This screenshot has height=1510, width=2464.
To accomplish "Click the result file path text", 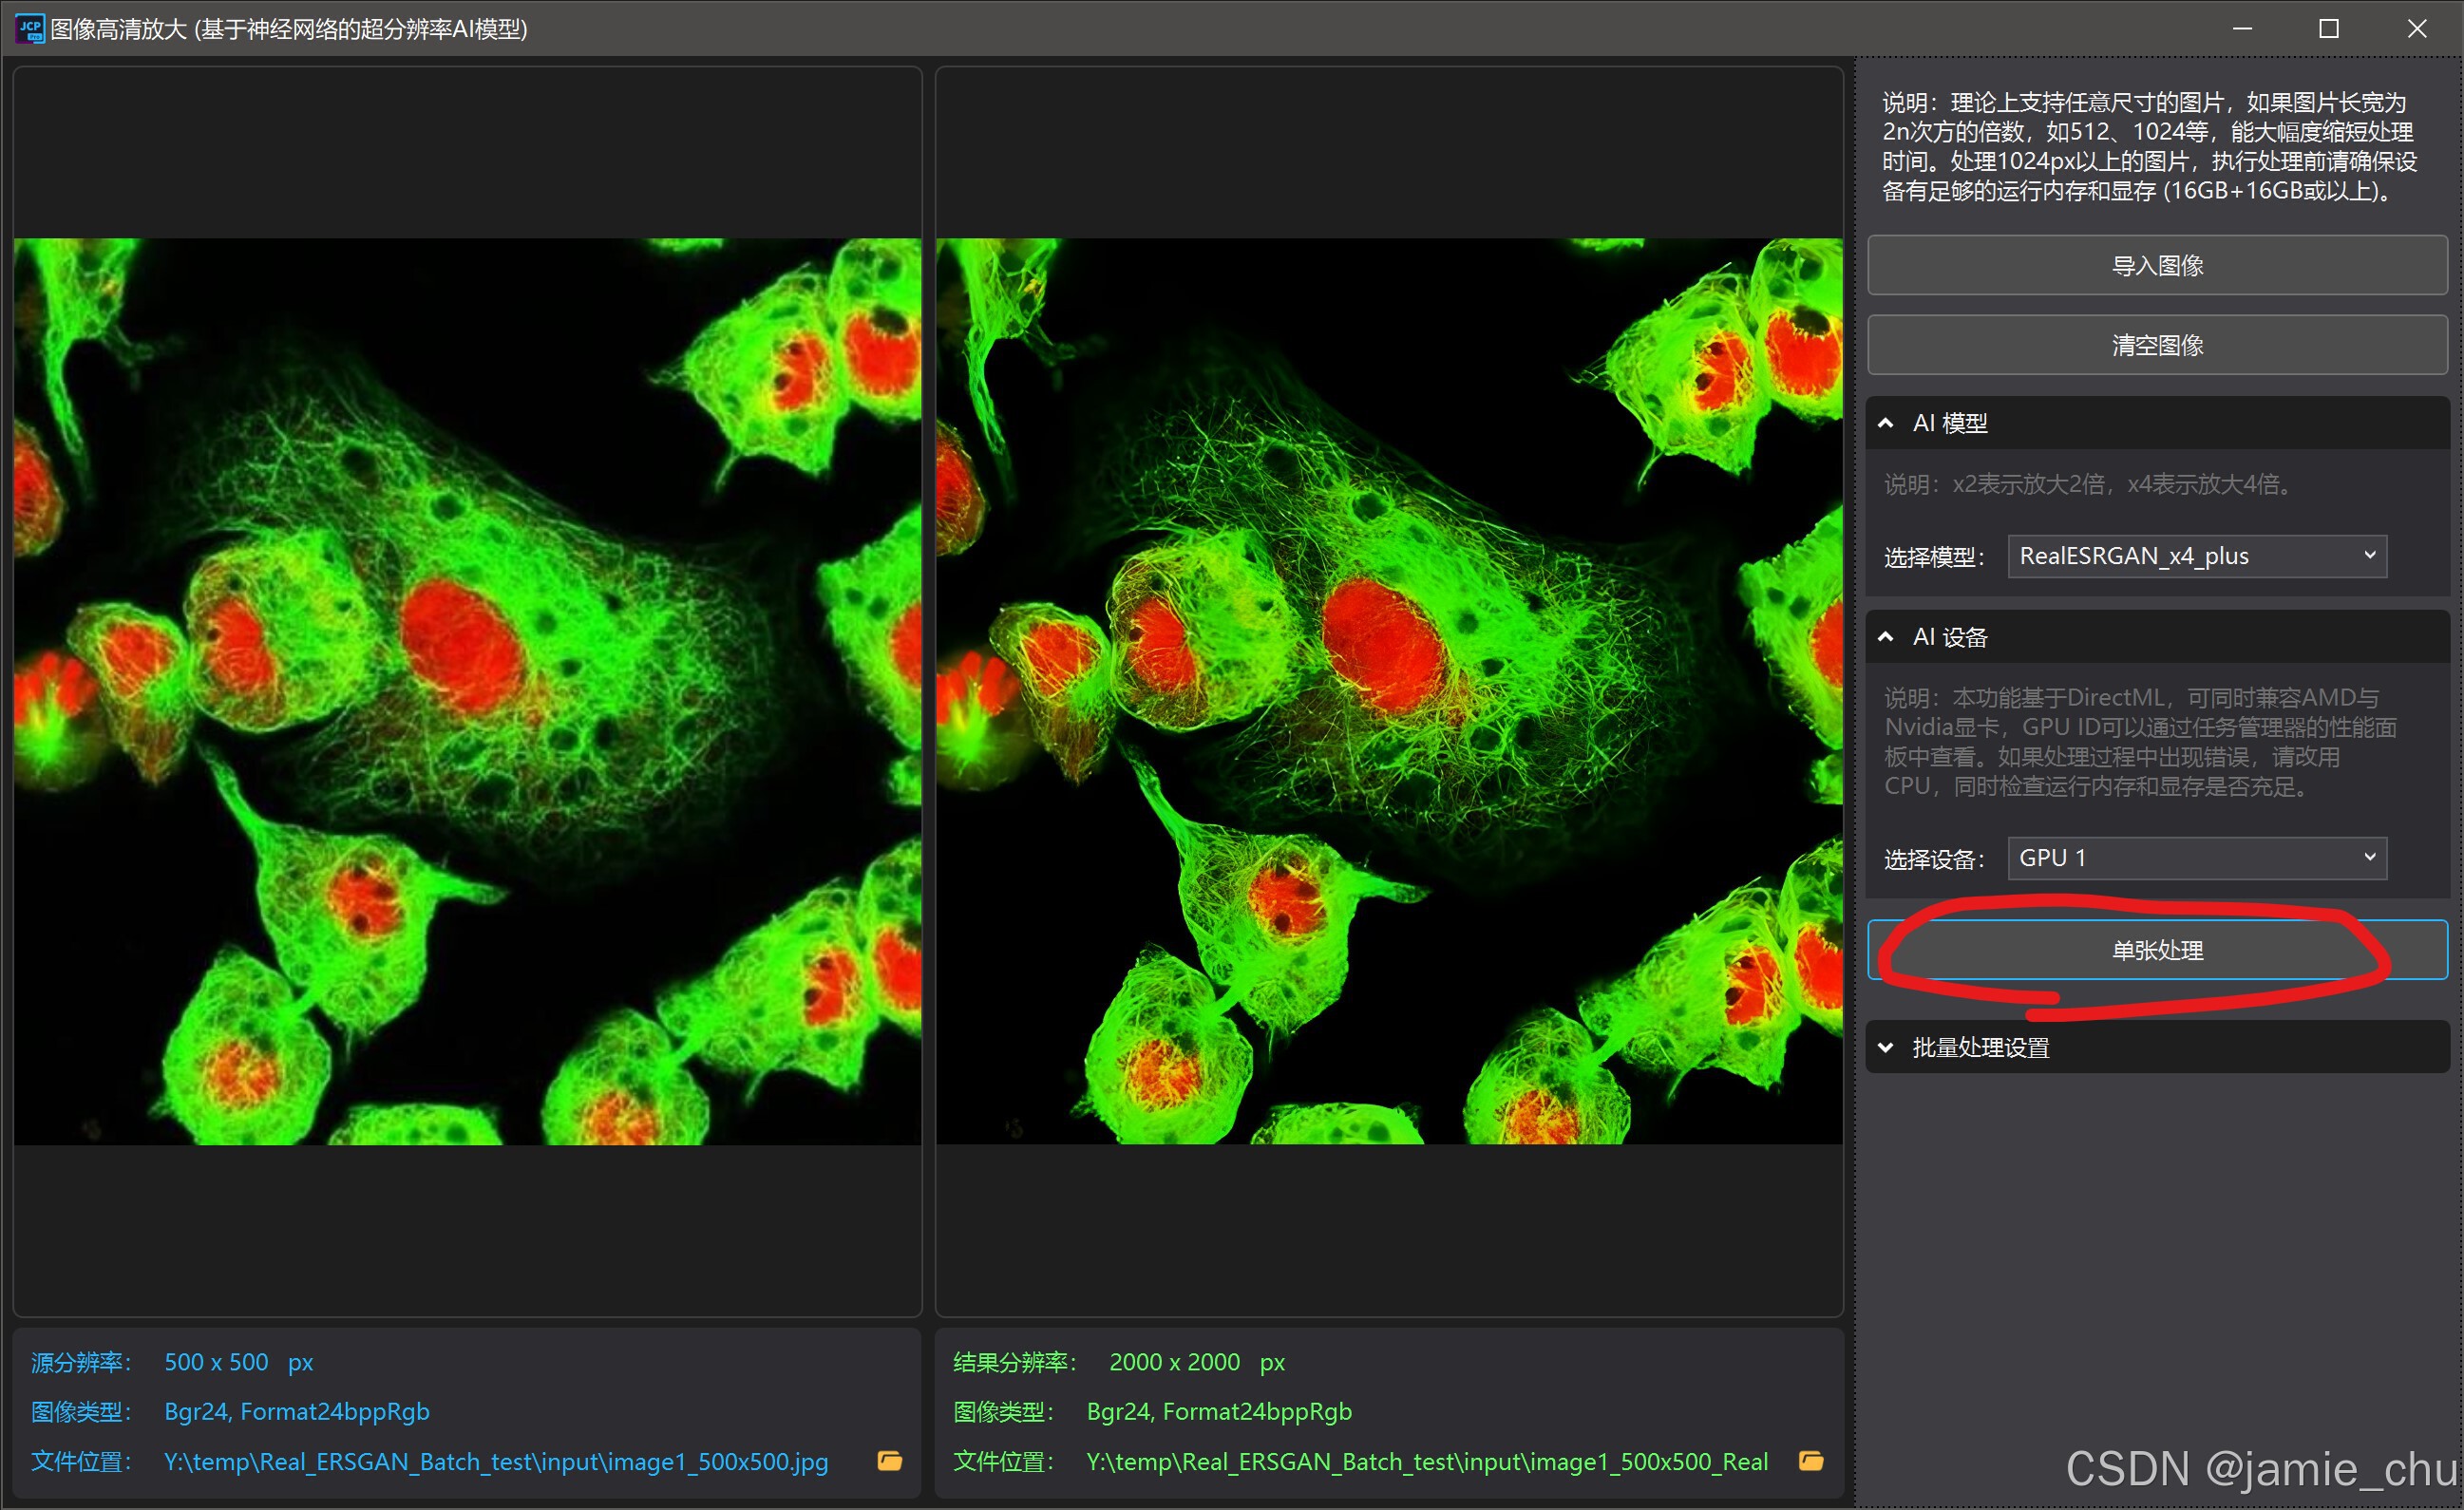I will [1426, 1461].
